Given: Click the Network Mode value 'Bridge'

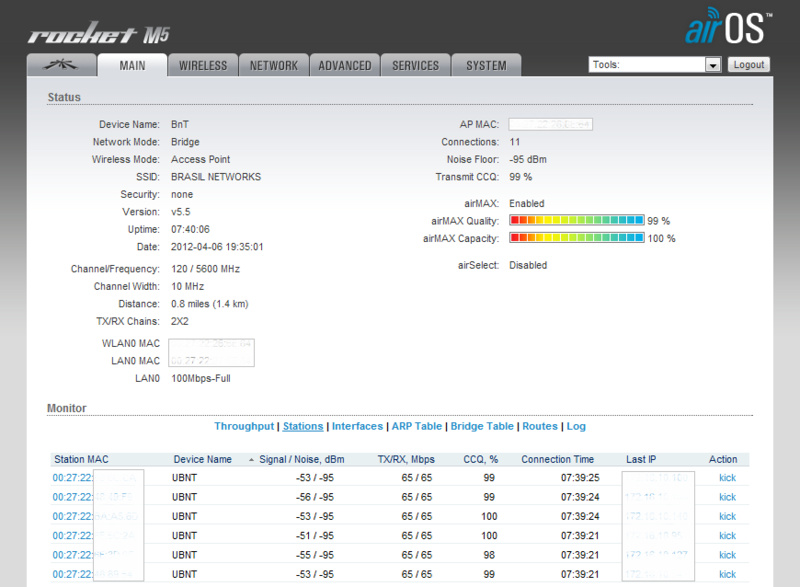Looking at the screenshot, I should (185, 142).
